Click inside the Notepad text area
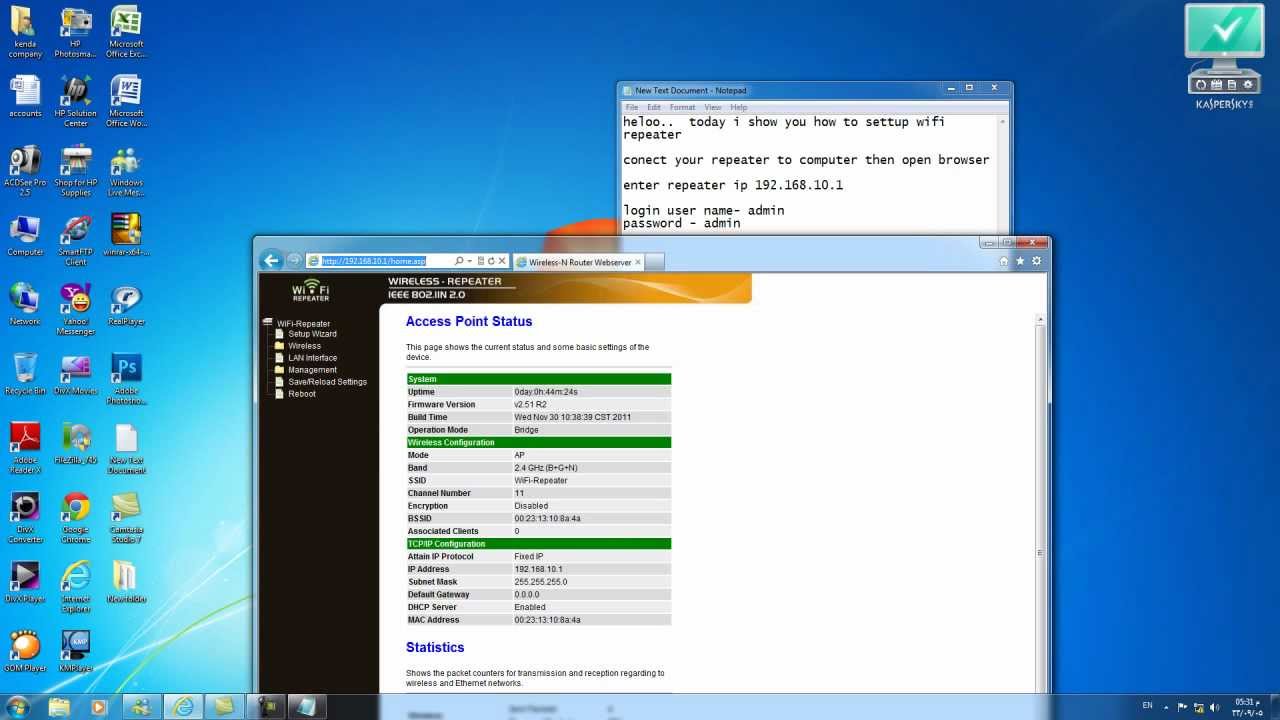Image resolution: width=1280 pixels, height=720 pixels. point(809,172)
